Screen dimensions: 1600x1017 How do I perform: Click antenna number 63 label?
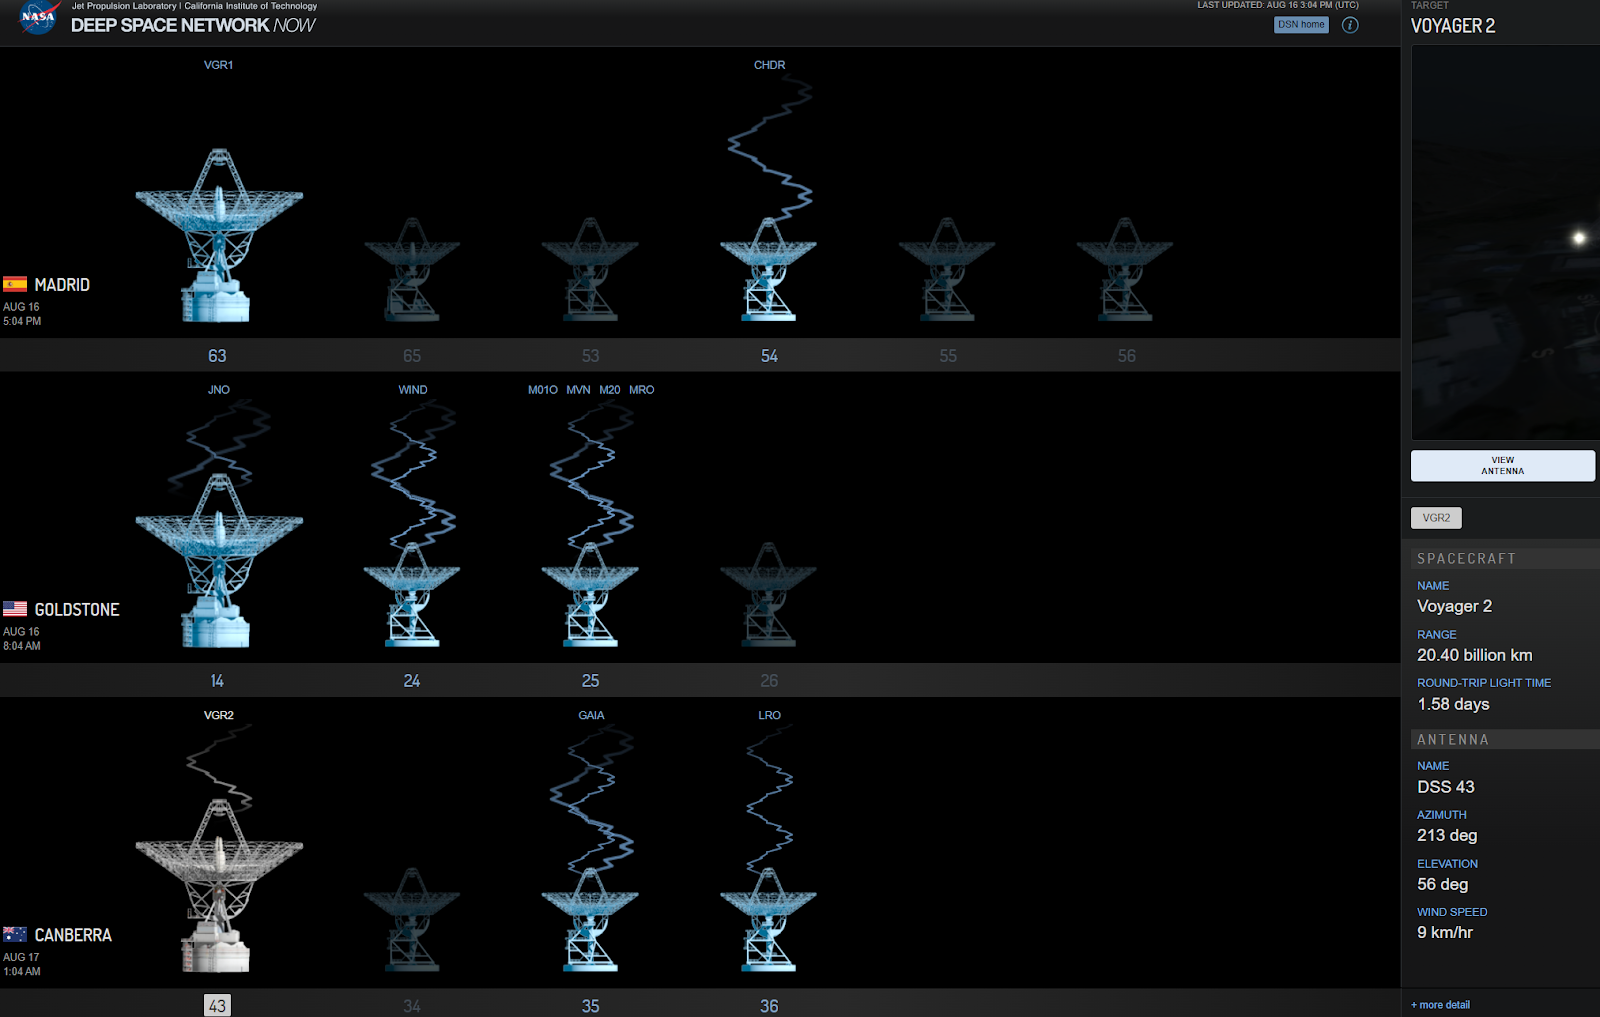pos(217,356)
